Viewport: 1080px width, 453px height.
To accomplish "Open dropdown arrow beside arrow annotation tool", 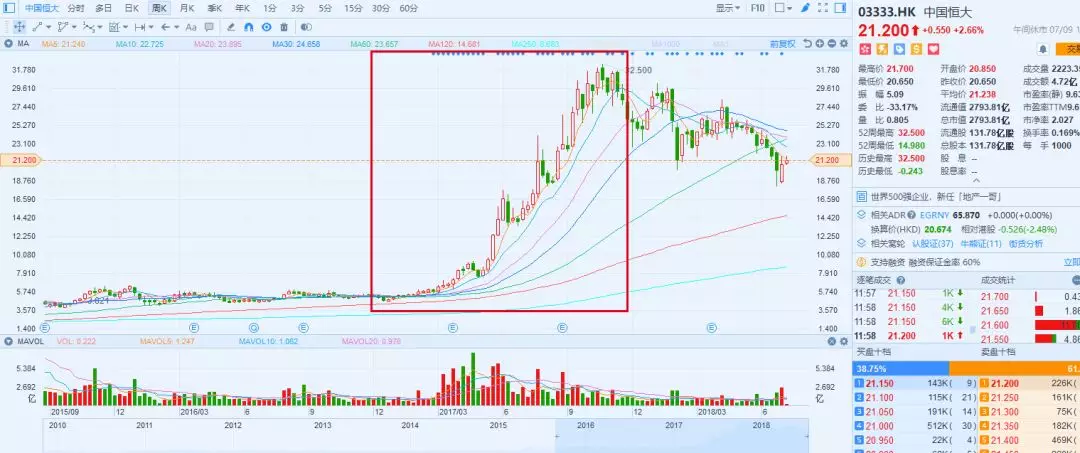I will point(176,28).
